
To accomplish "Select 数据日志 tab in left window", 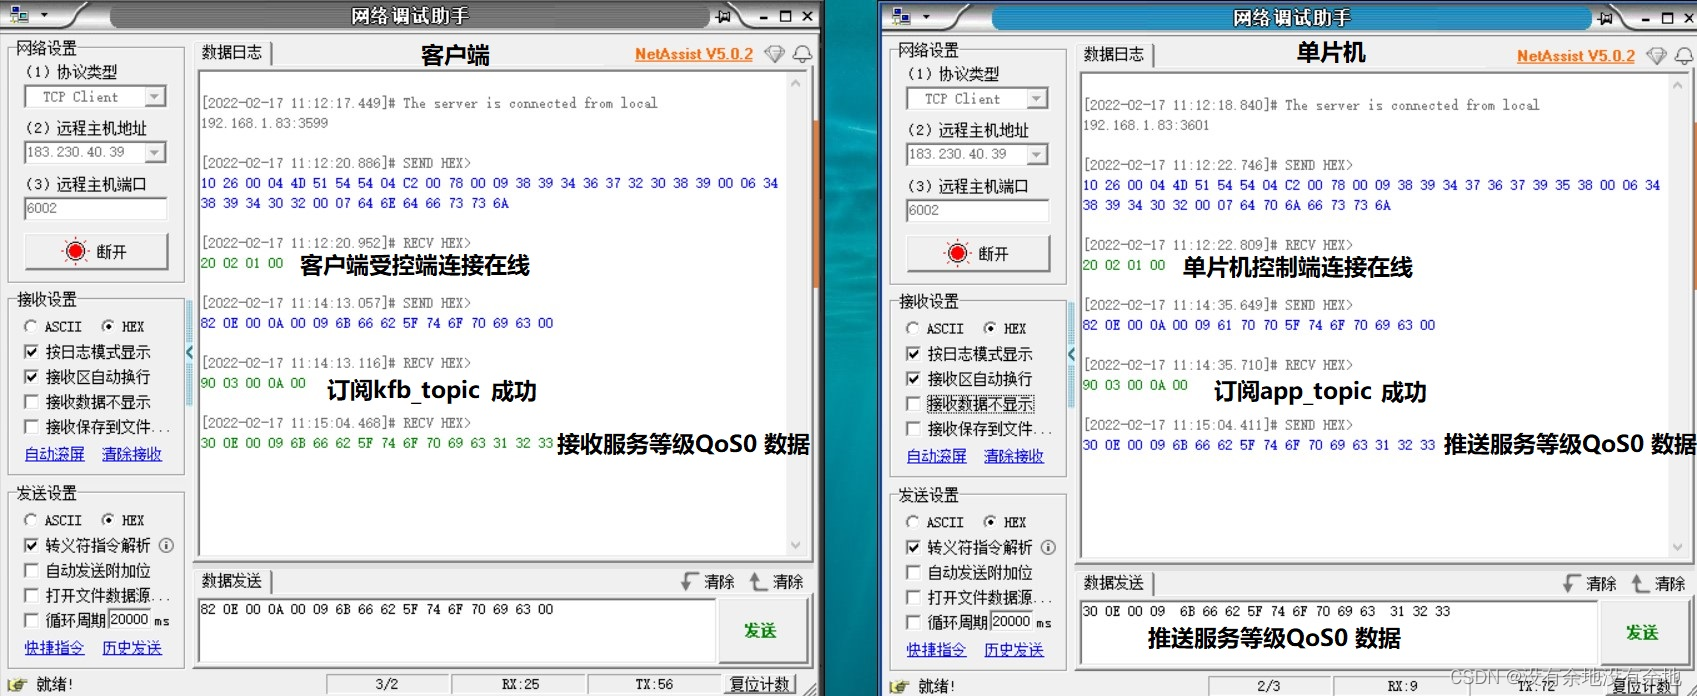I will (232, 53).
